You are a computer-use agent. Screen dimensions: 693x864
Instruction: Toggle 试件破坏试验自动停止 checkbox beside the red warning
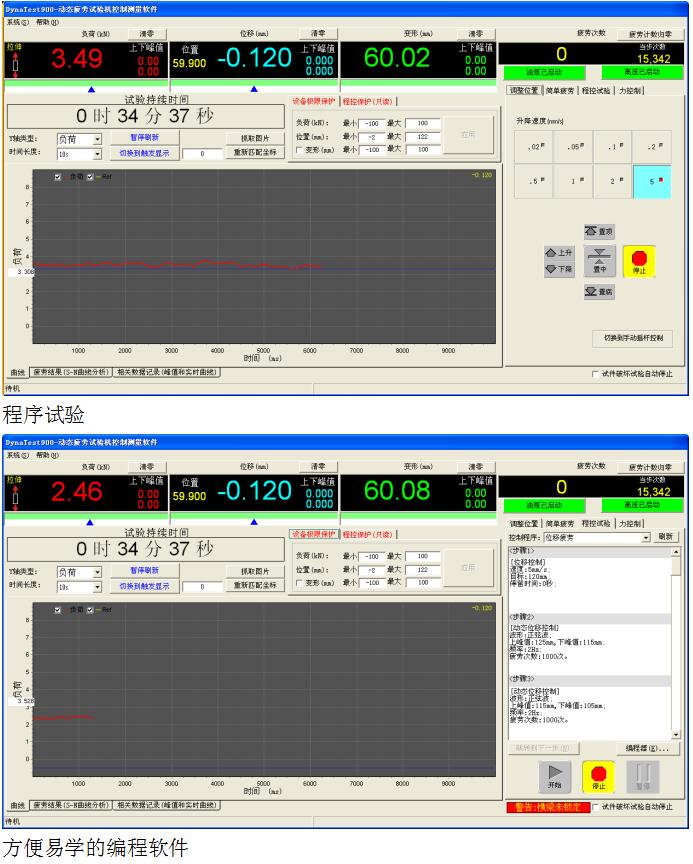(596, 807)
